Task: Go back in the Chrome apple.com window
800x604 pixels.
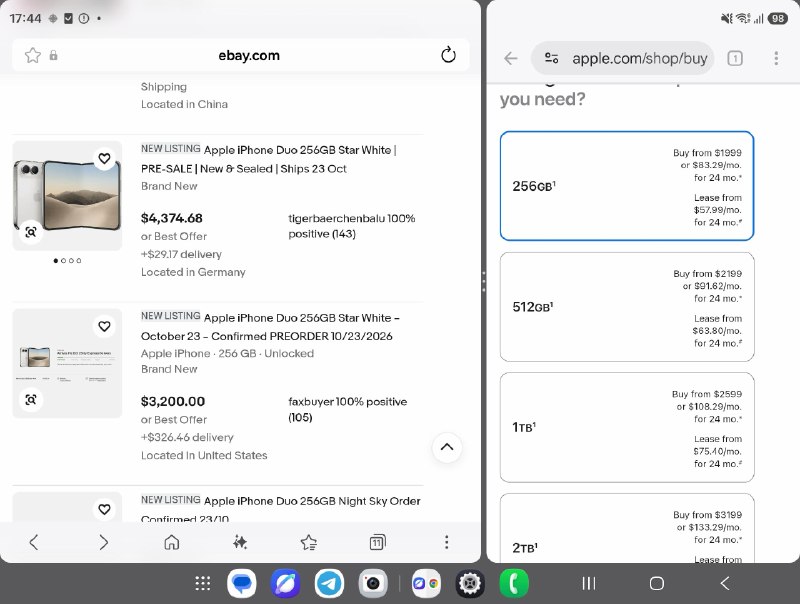Action: (511, 58)
